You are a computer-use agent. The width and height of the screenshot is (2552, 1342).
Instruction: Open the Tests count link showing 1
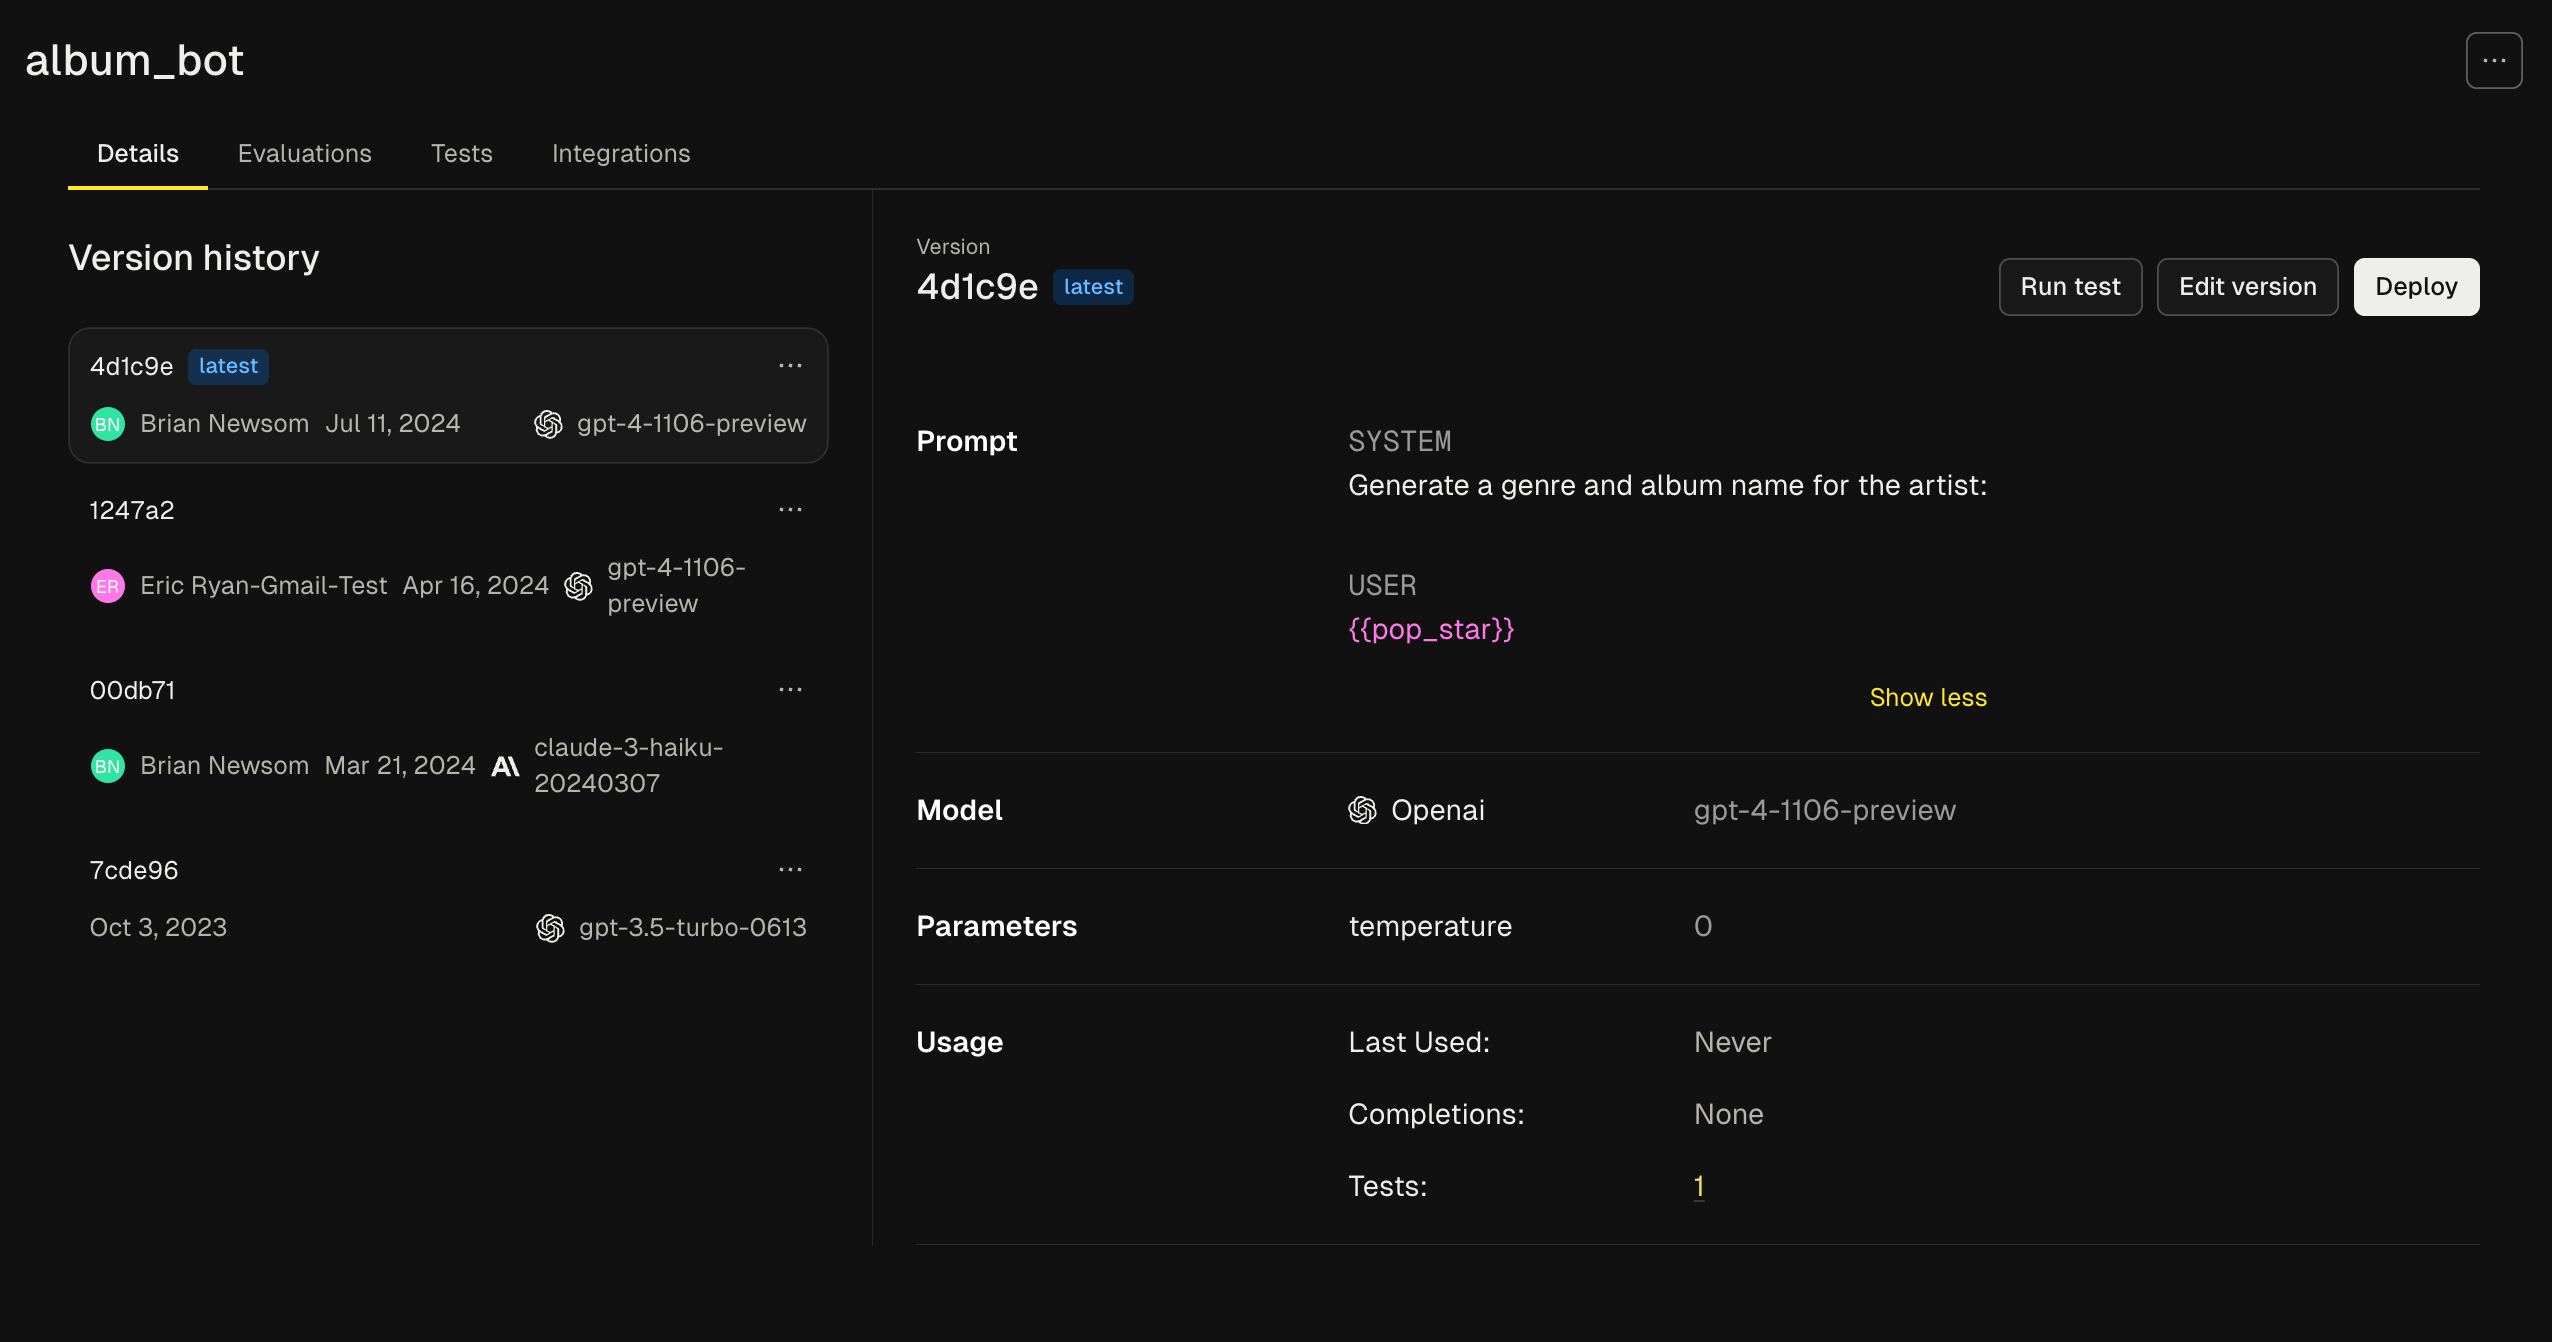(x=1698, y=1186)
